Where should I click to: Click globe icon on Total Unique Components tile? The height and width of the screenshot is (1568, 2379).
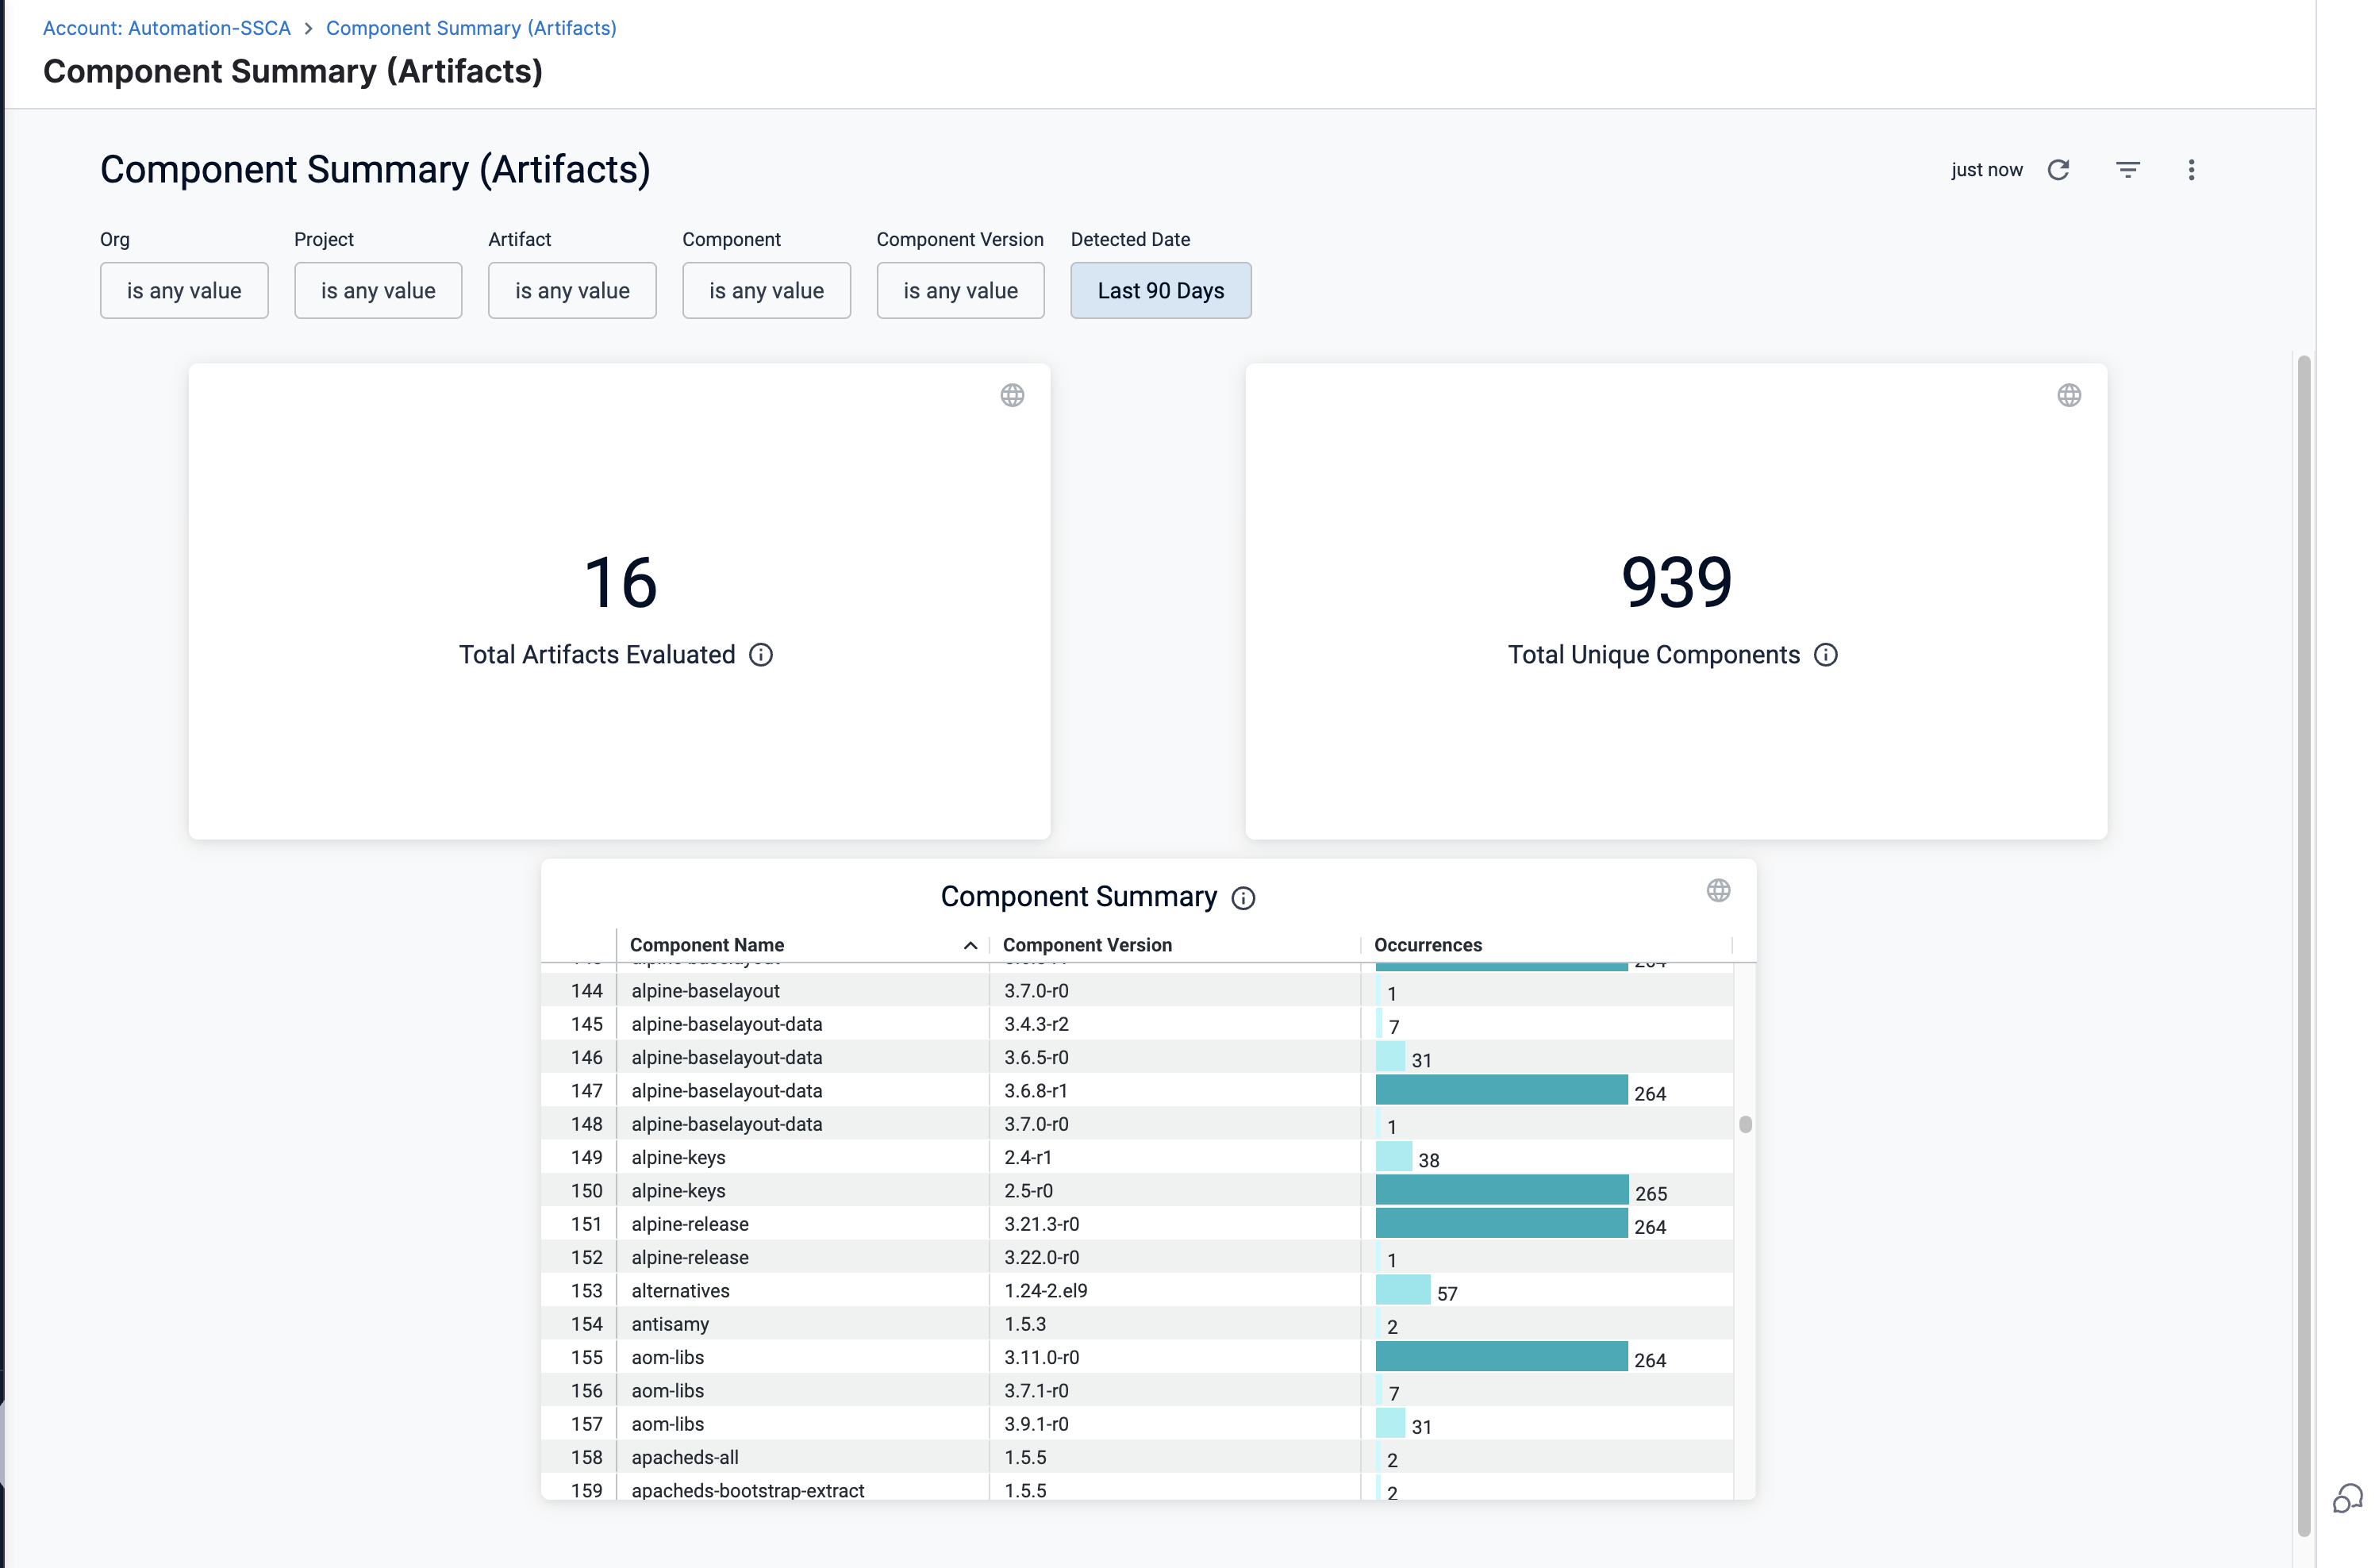click(2069, 396)
